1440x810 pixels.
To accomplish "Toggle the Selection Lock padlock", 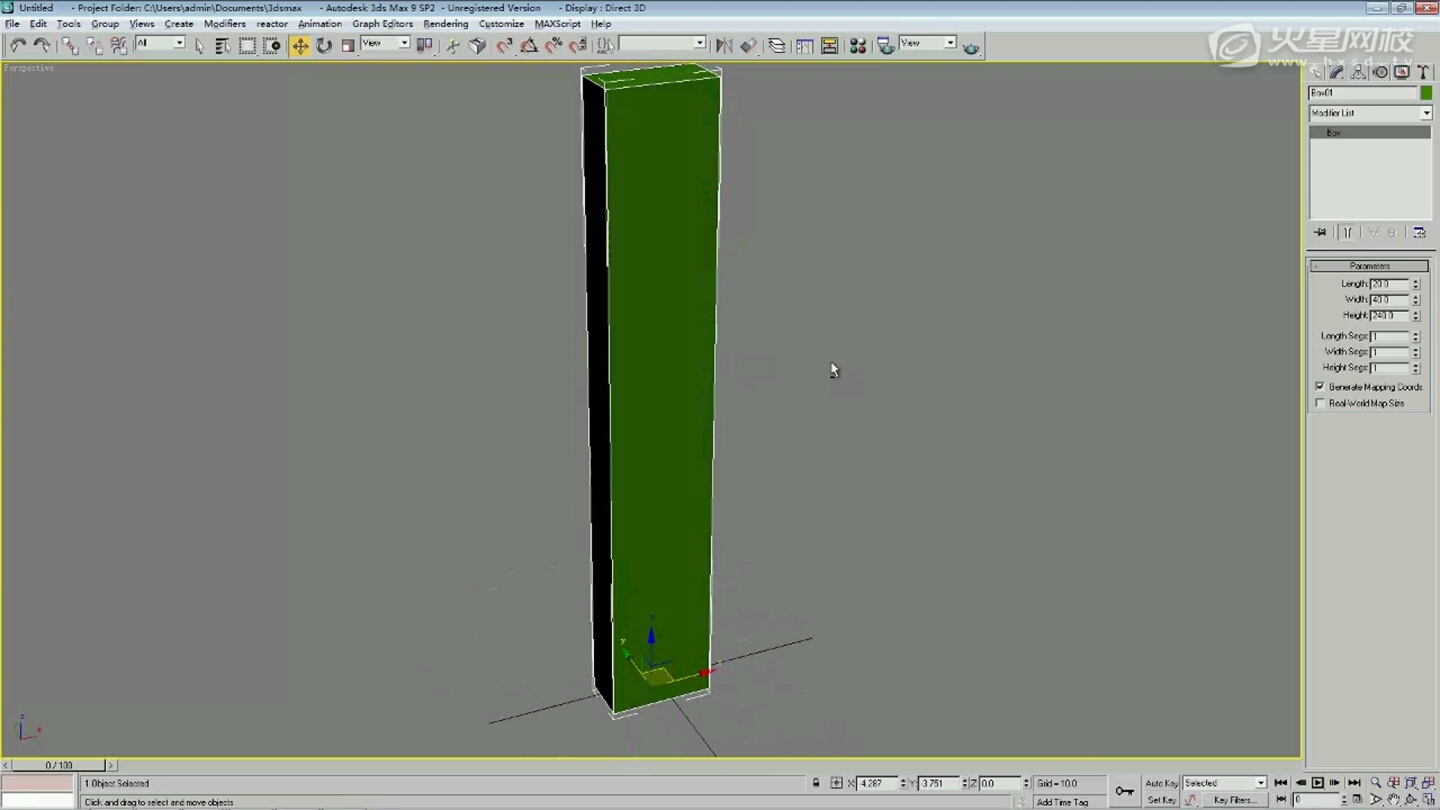I will coord(816,783).
